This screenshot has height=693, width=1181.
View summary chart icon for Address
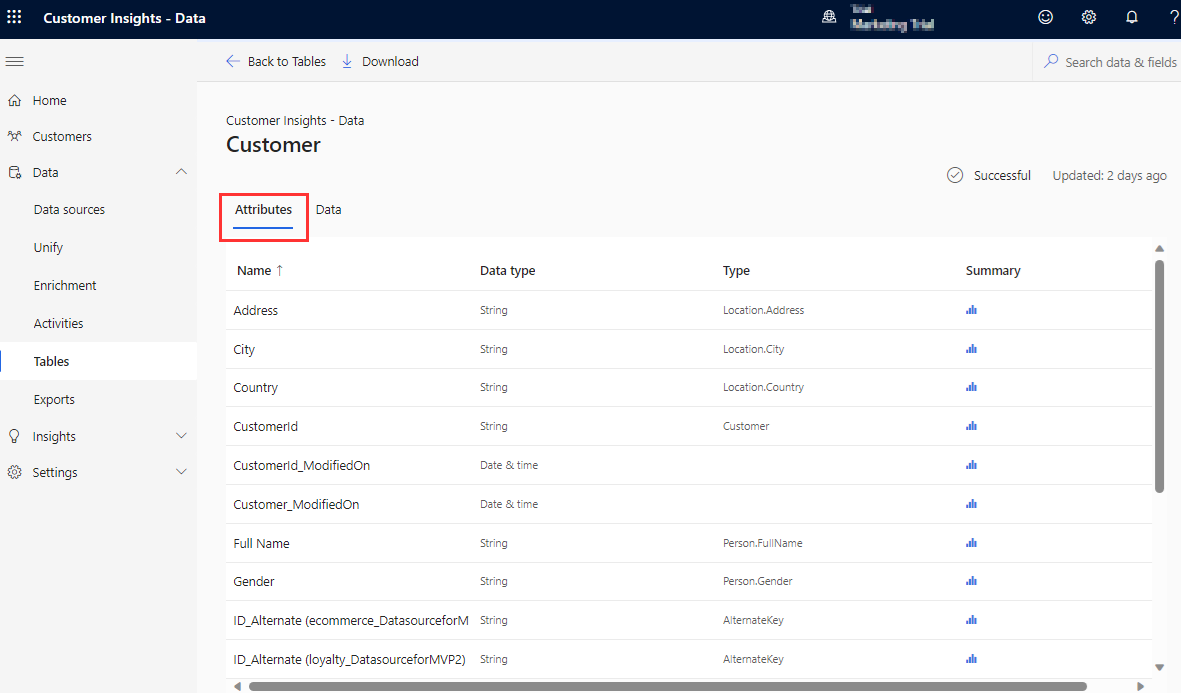pos(971,310)
